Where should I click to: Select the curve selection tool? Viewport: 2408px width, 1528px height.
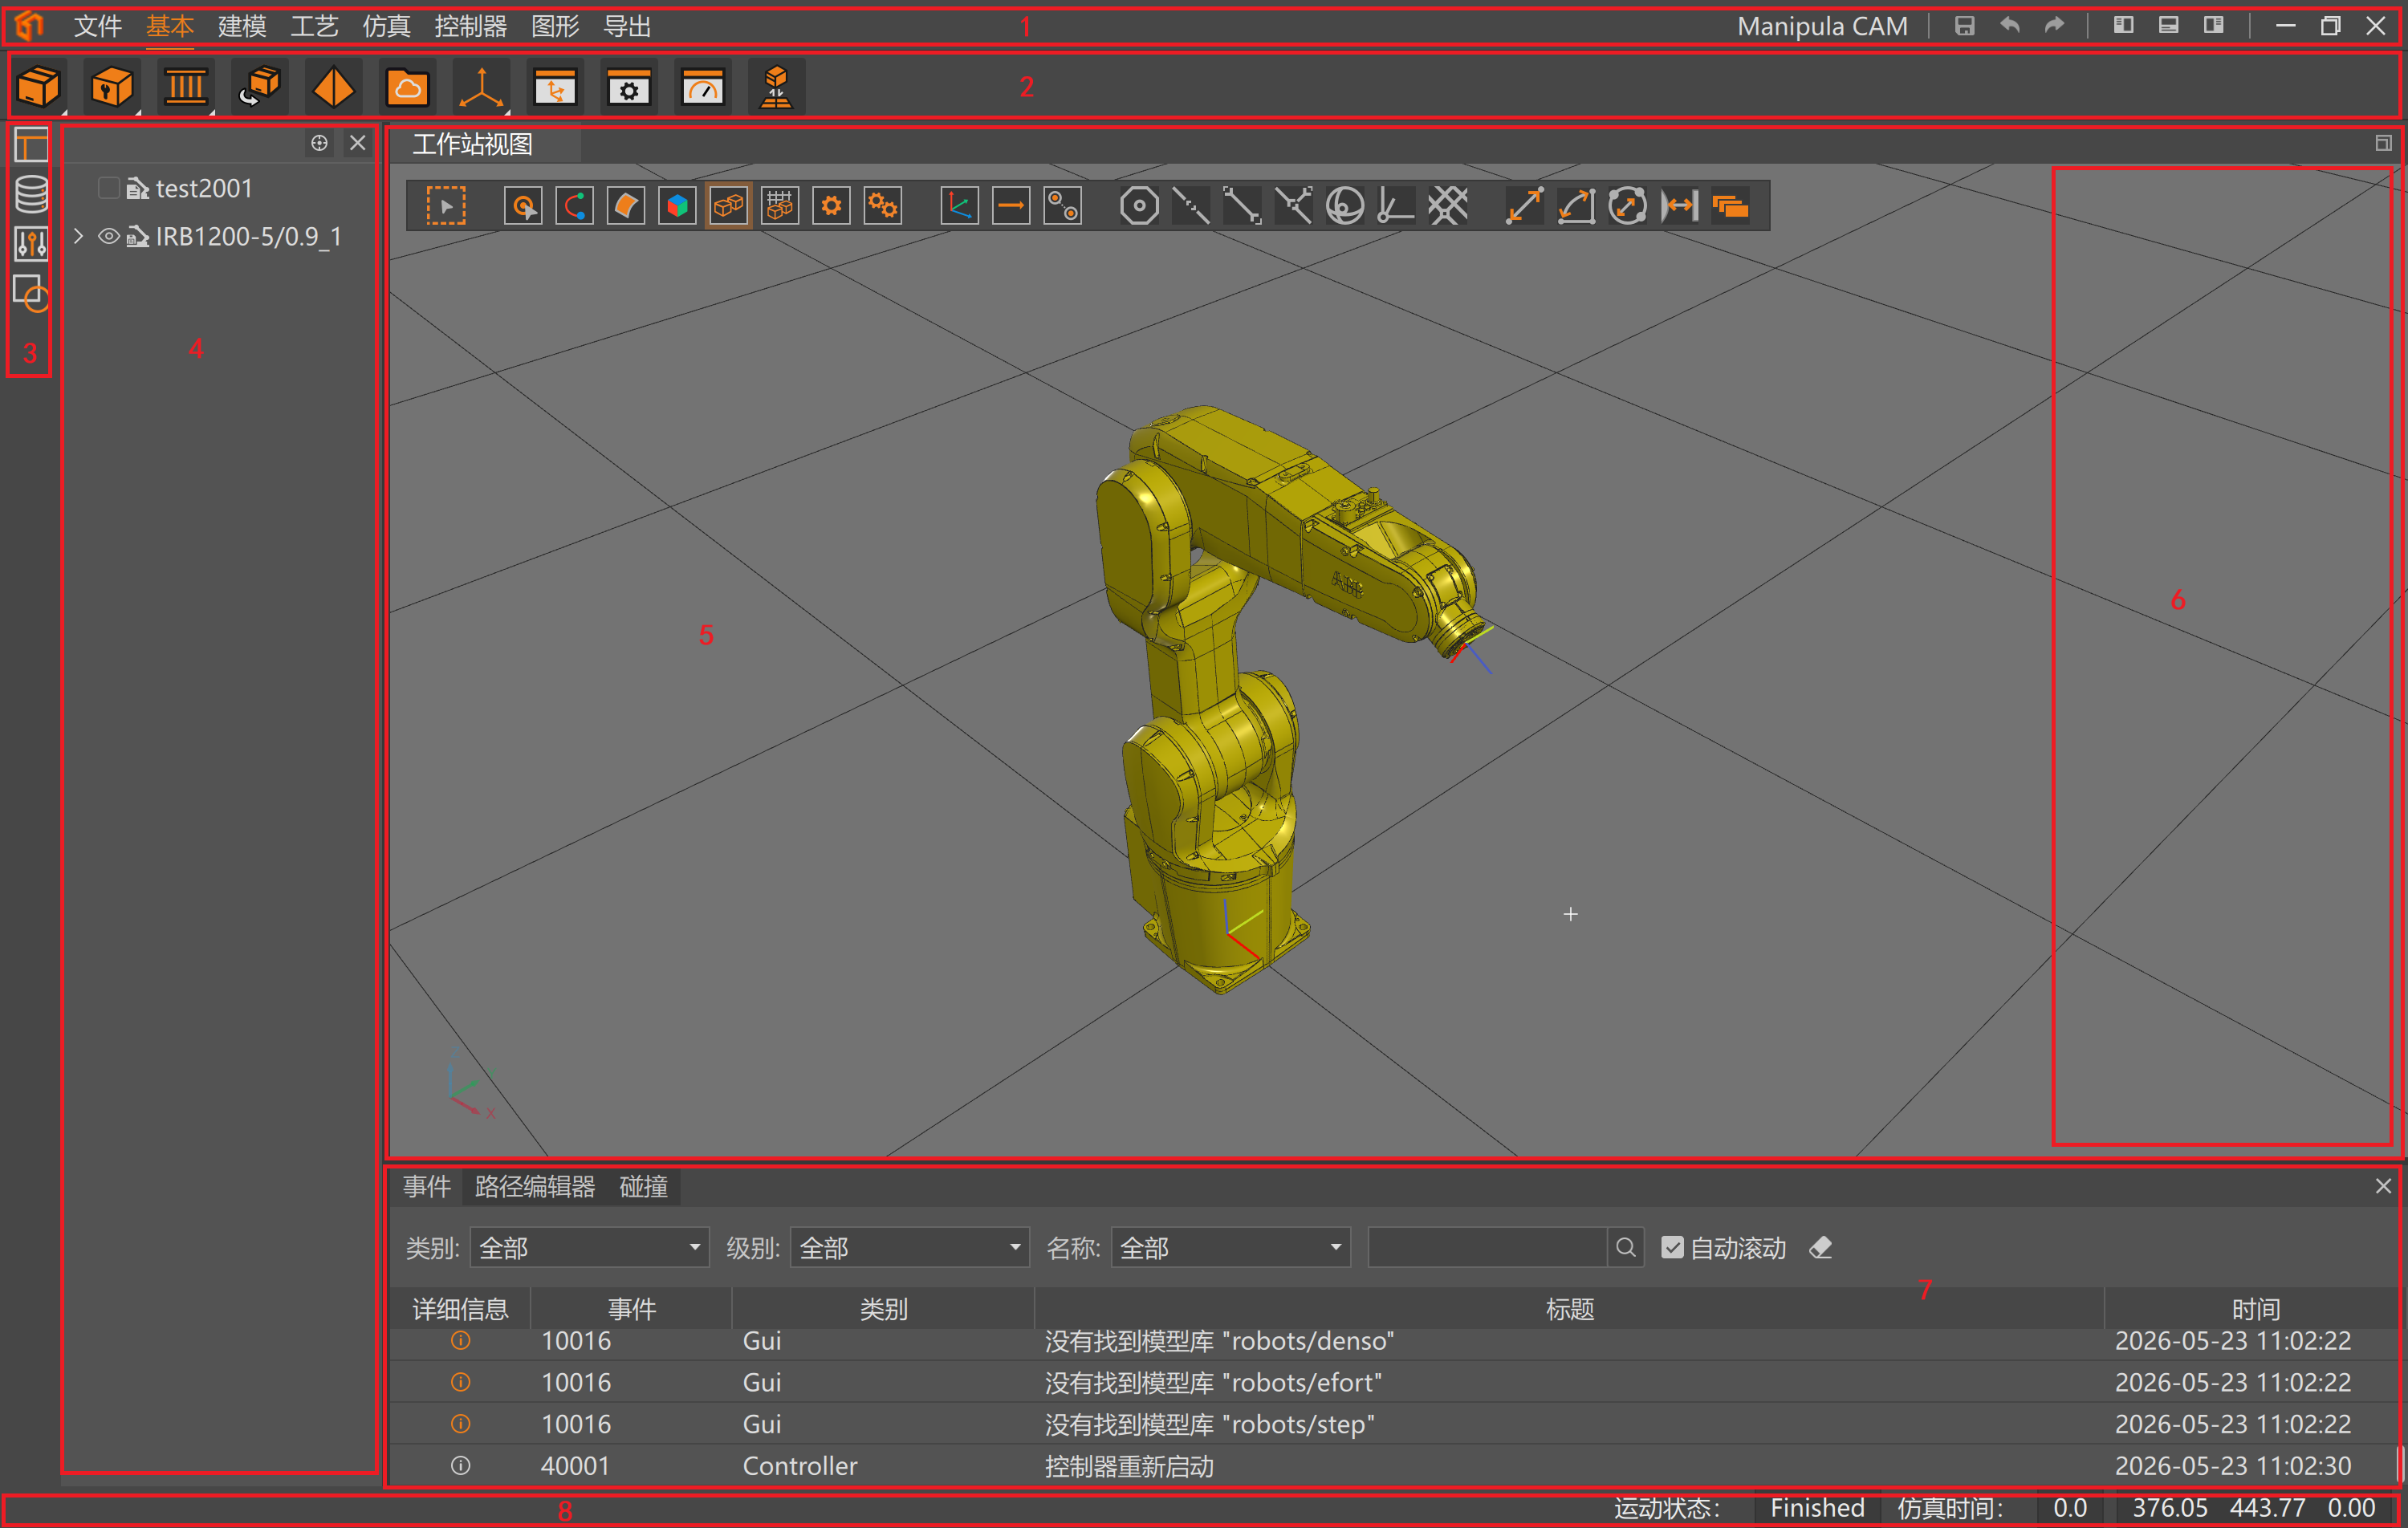575,206
